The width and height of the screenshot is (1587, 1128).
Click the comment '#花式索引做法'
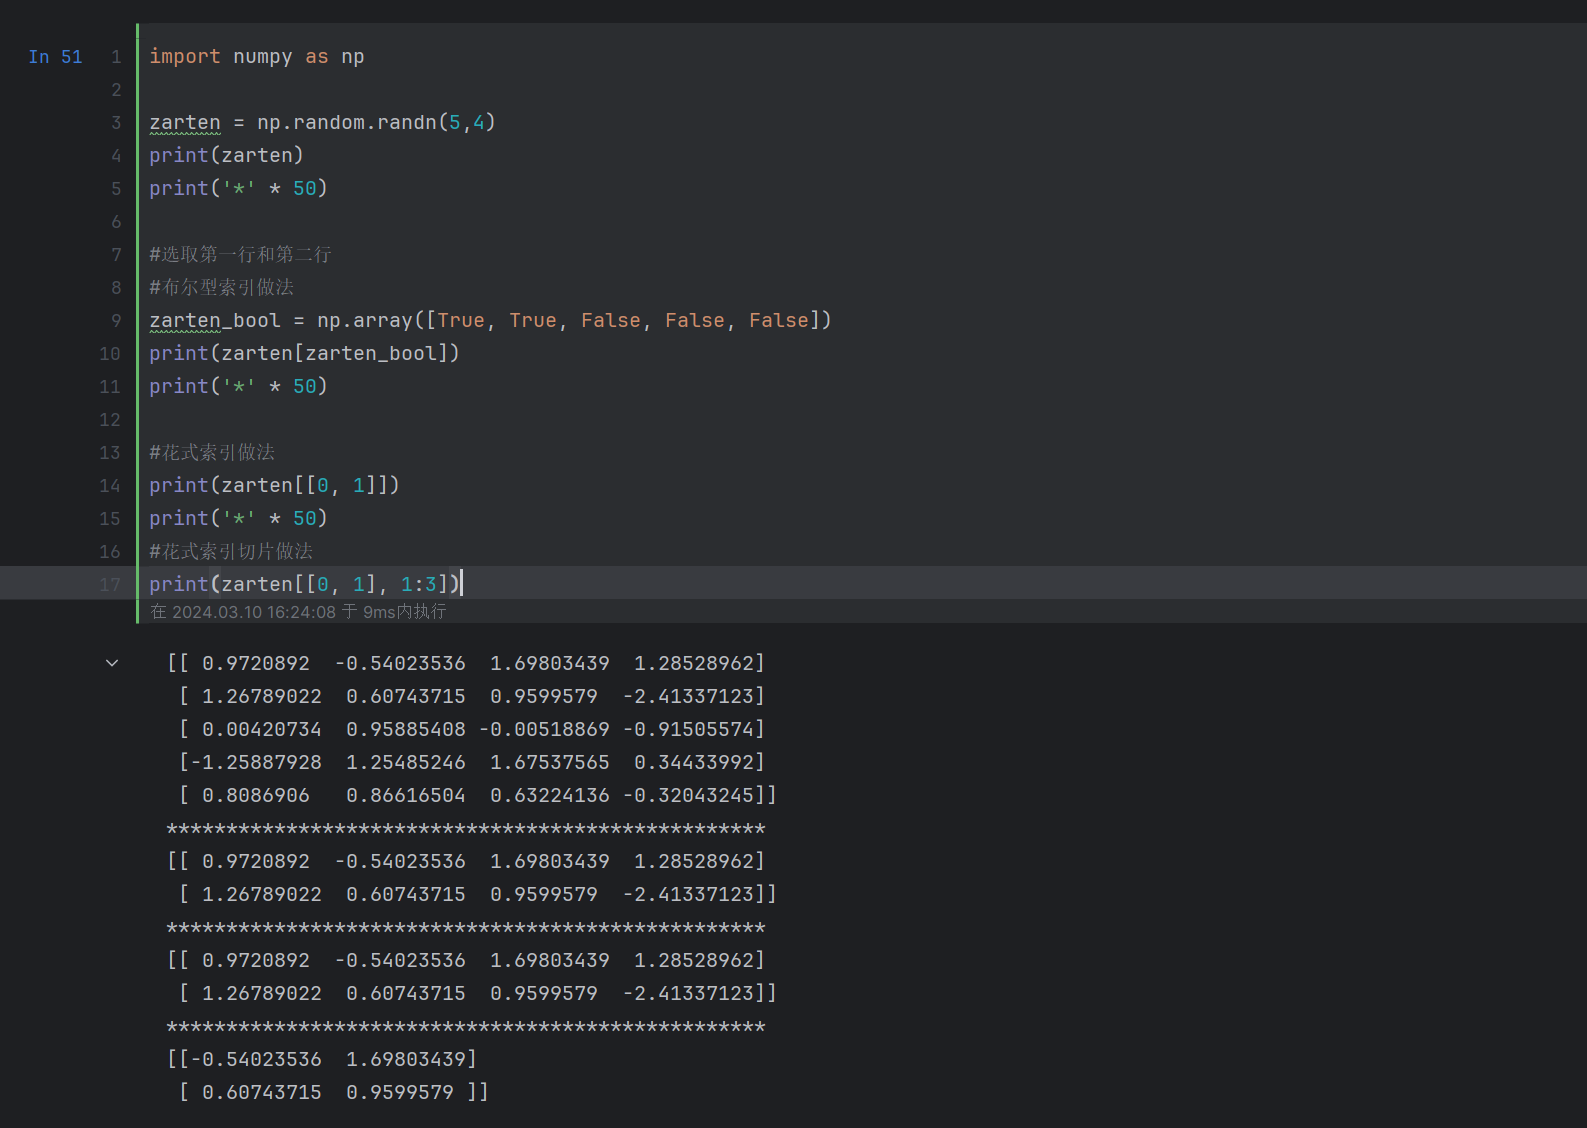tap(212, 453)
